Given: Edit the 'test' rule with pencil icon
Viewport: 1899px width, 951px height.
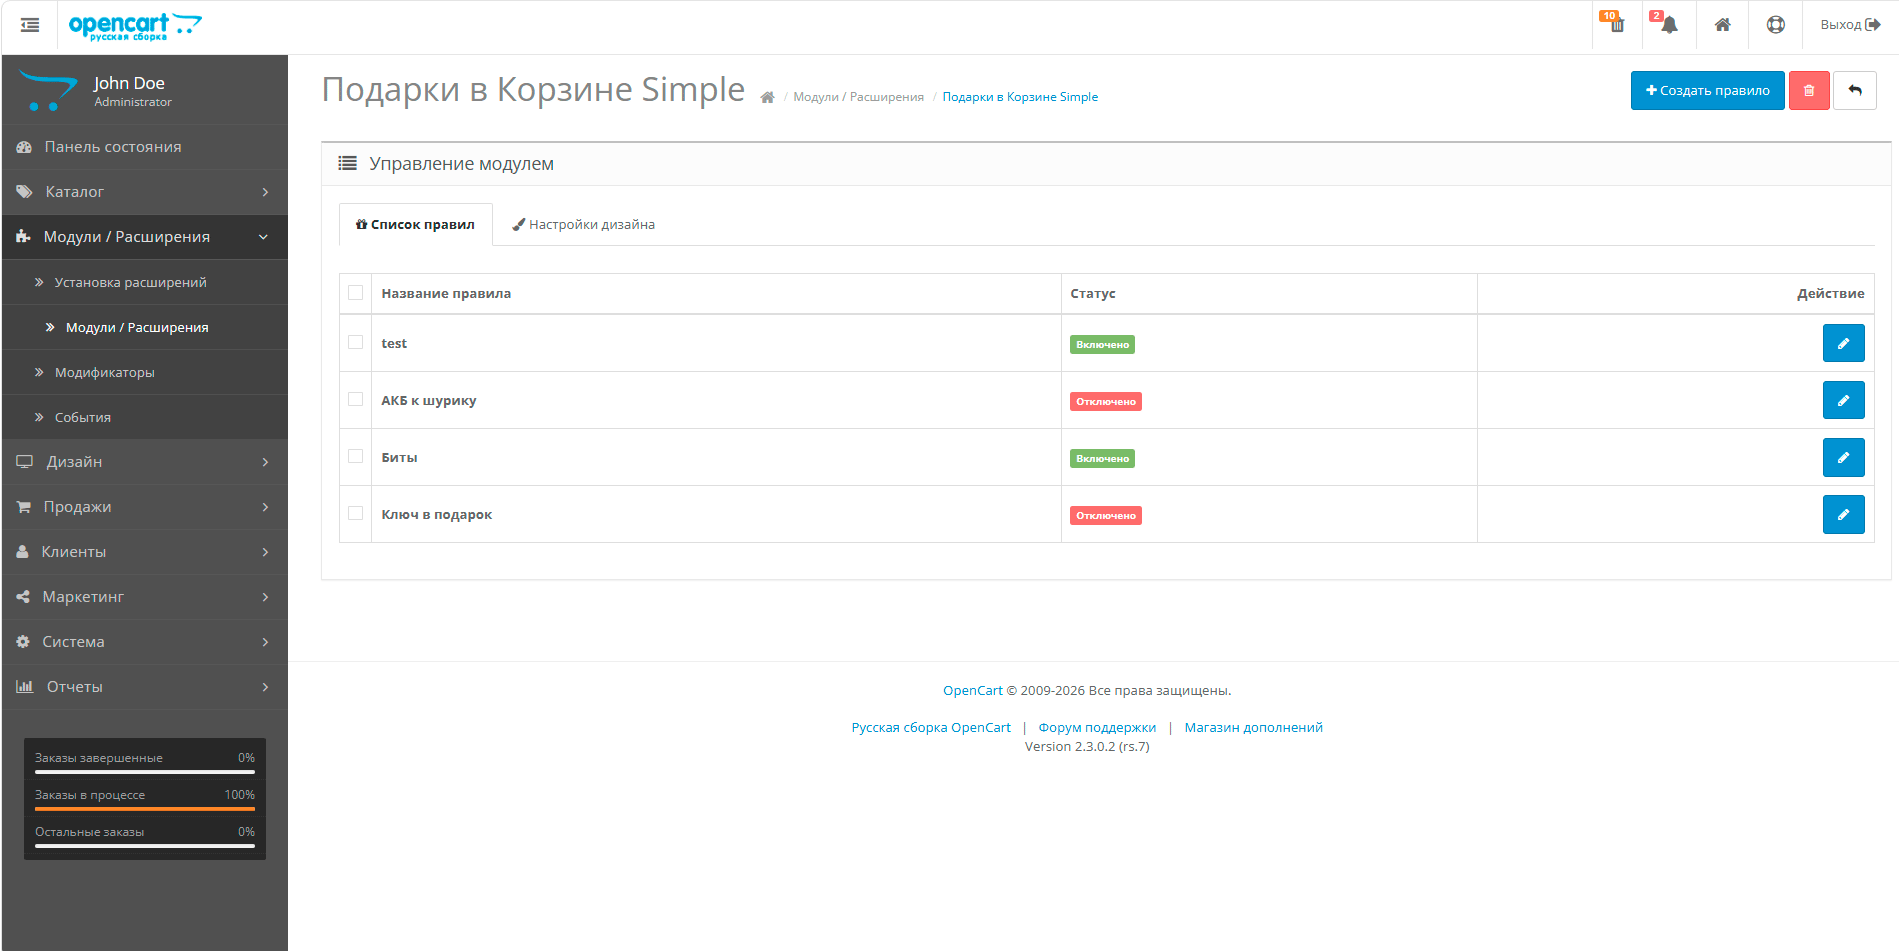Looking at the screenshot, I should point(1842,343).
